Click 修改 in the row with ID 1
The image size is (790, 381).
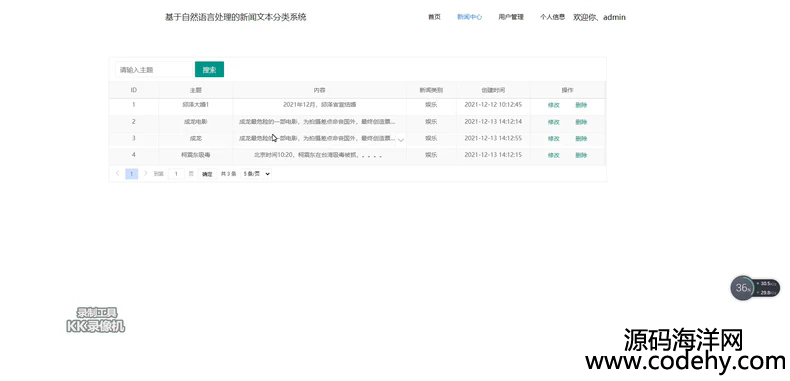coord(554,105)
